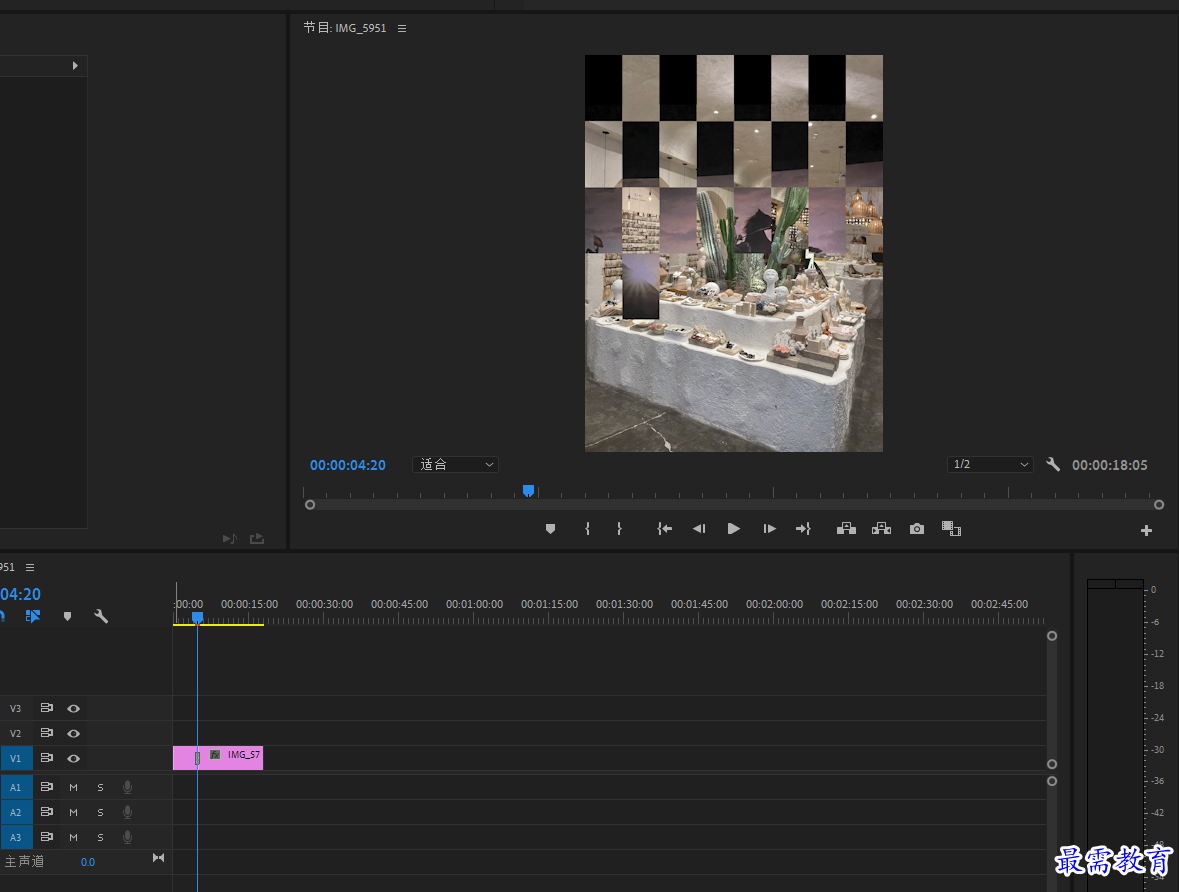Image resolution: width=1179 pixels, height=892 pixels.
Task: Target the A3 track header
Action: 16,837
